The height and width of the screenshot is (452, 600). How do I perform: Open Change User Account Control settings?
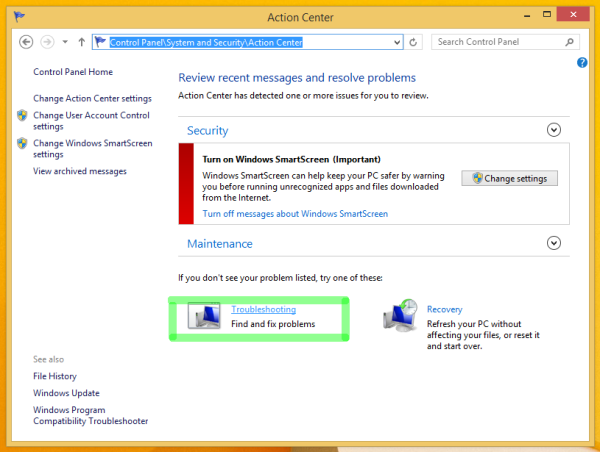click(x=91, y=121)
